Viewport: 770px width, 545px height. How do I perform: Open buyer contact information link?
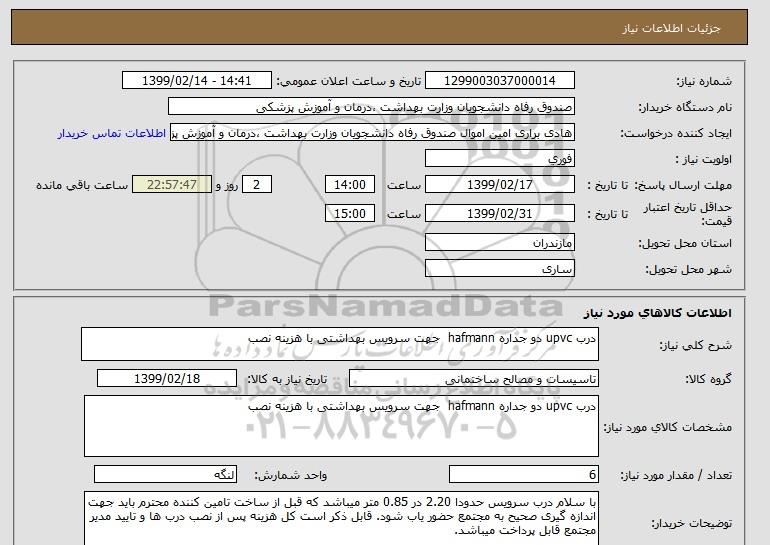111,134
